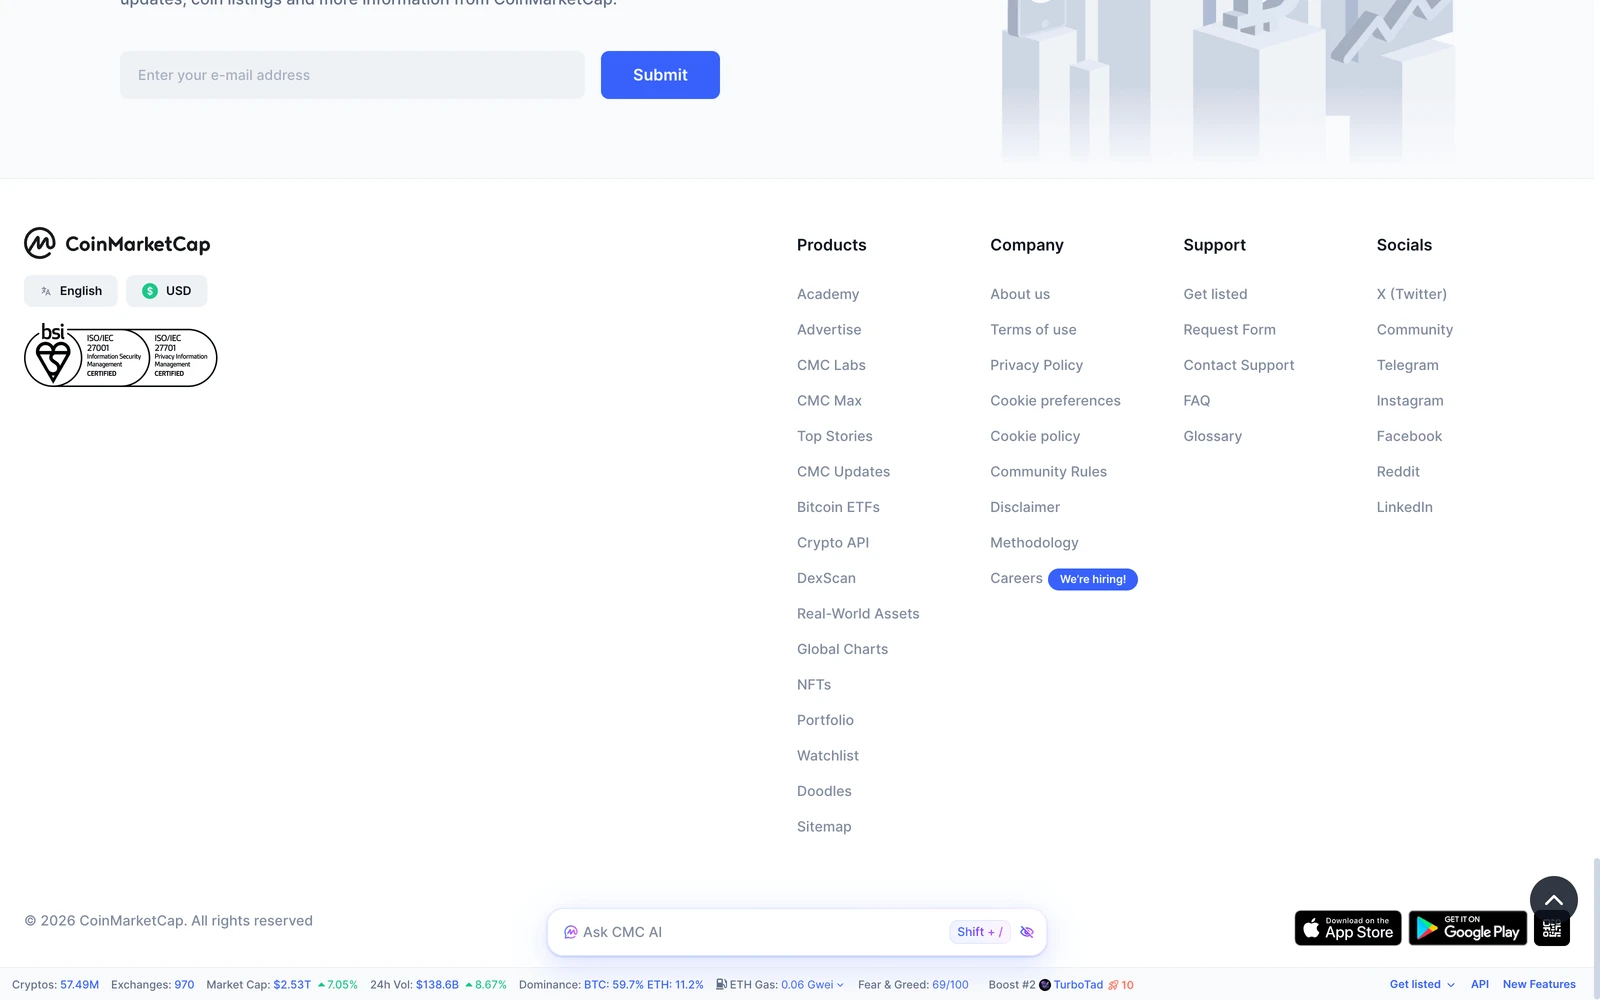This screenshot has height=1000, width=1600.
Task: Go to CMC Labs
Action: [831, 365]
